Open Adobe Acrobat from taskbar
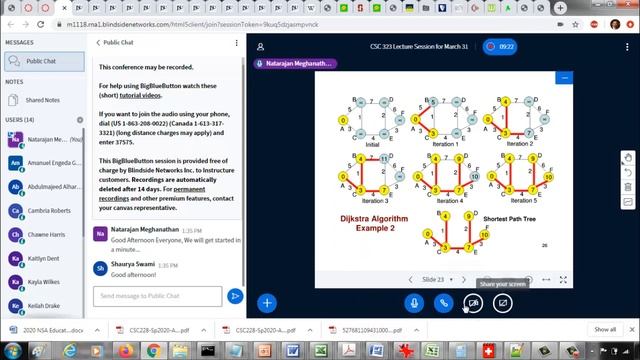640x360 pixels. pos(348,351)
